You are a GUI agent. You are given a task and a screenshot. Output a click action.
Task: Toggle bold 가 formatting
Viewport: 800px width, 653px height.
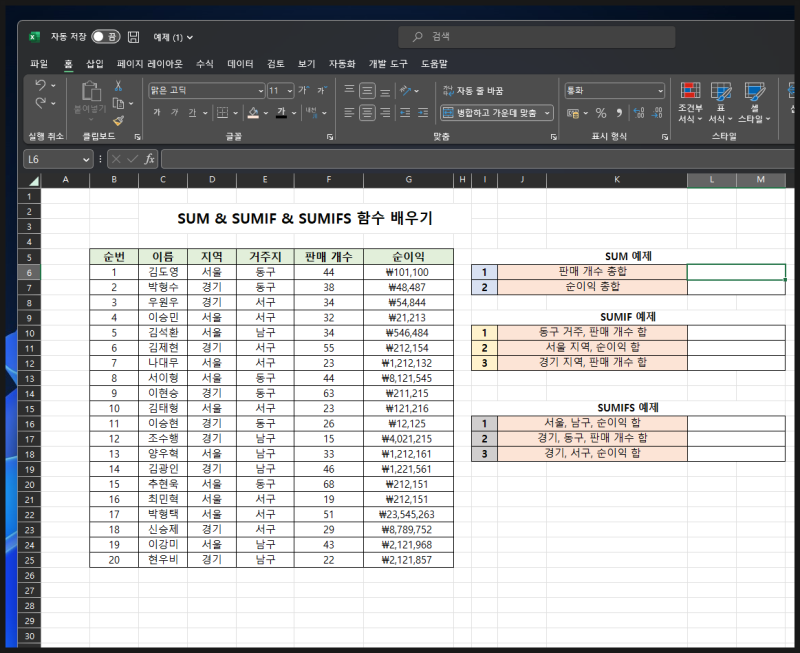[157, 112]
